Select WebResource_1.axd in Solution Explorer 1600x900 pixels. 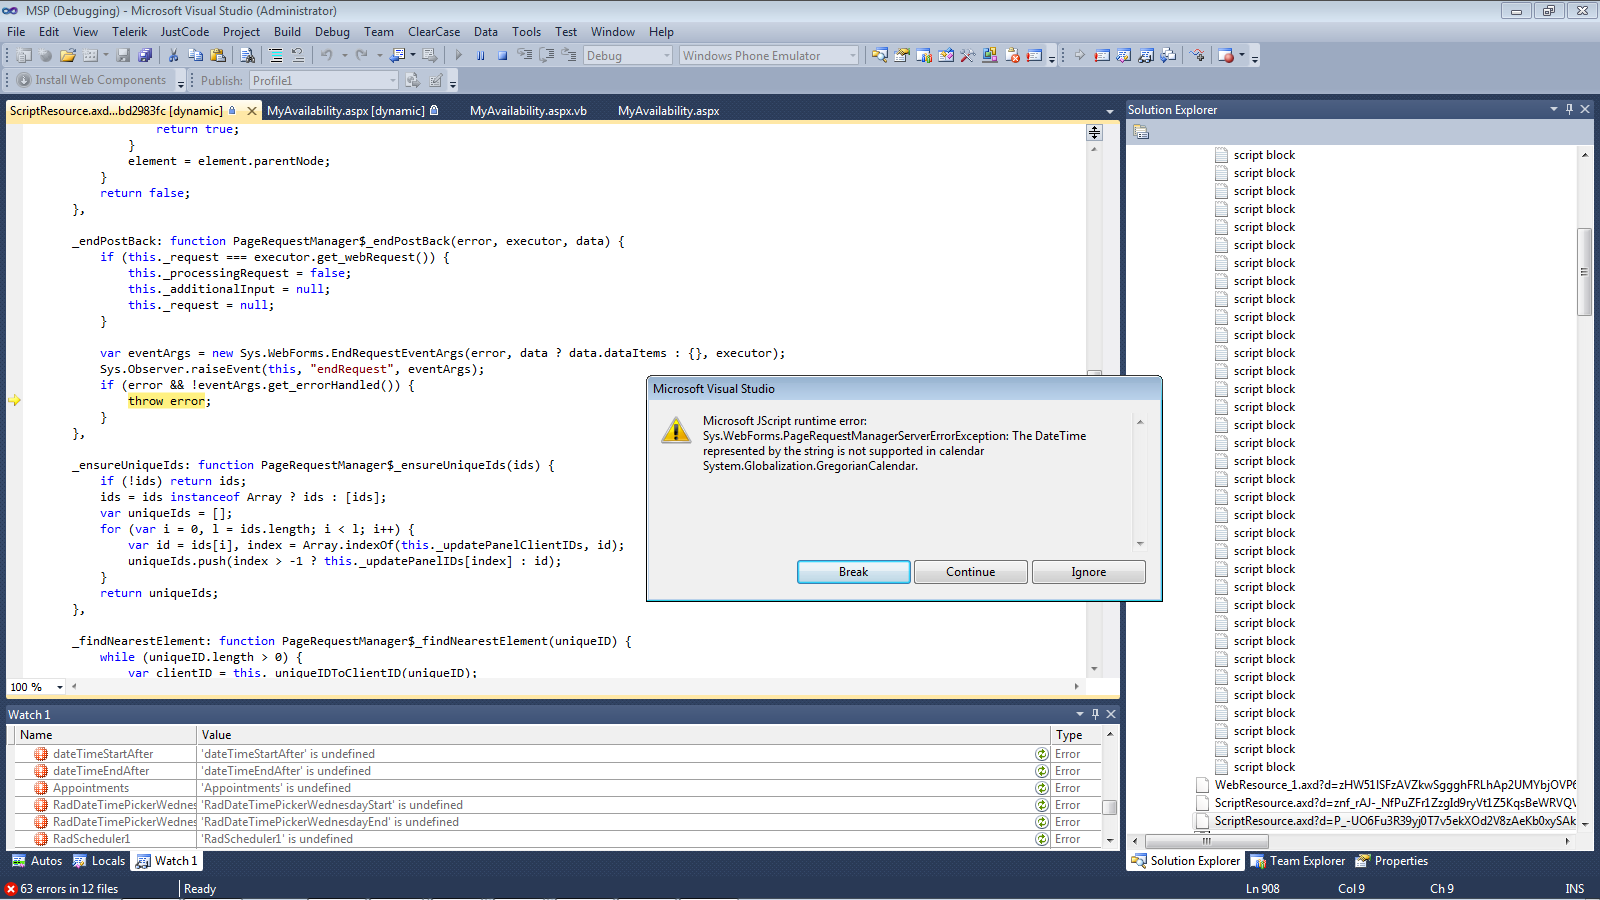point(1395,785)
